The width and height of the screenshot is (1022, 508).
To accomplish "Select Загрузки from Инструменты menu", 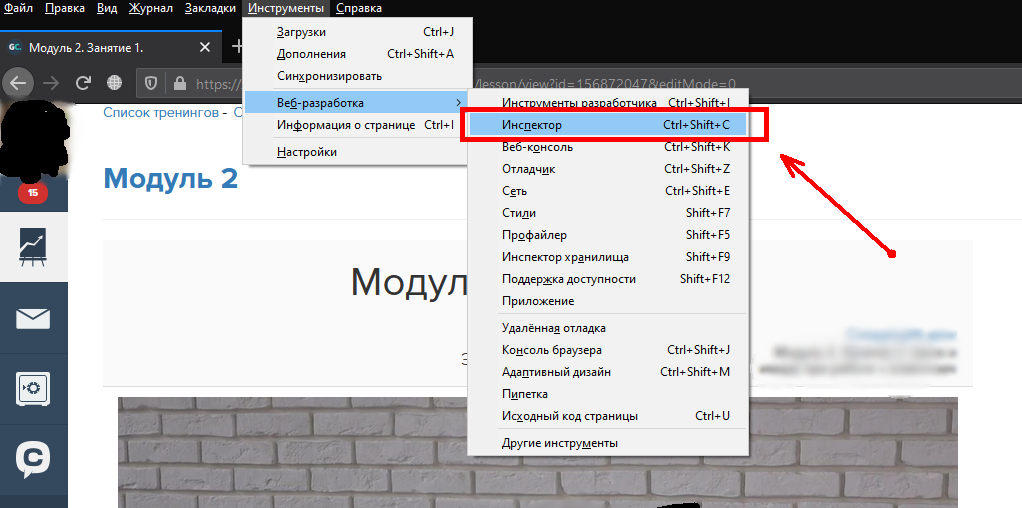I will [x=357, y=32].
